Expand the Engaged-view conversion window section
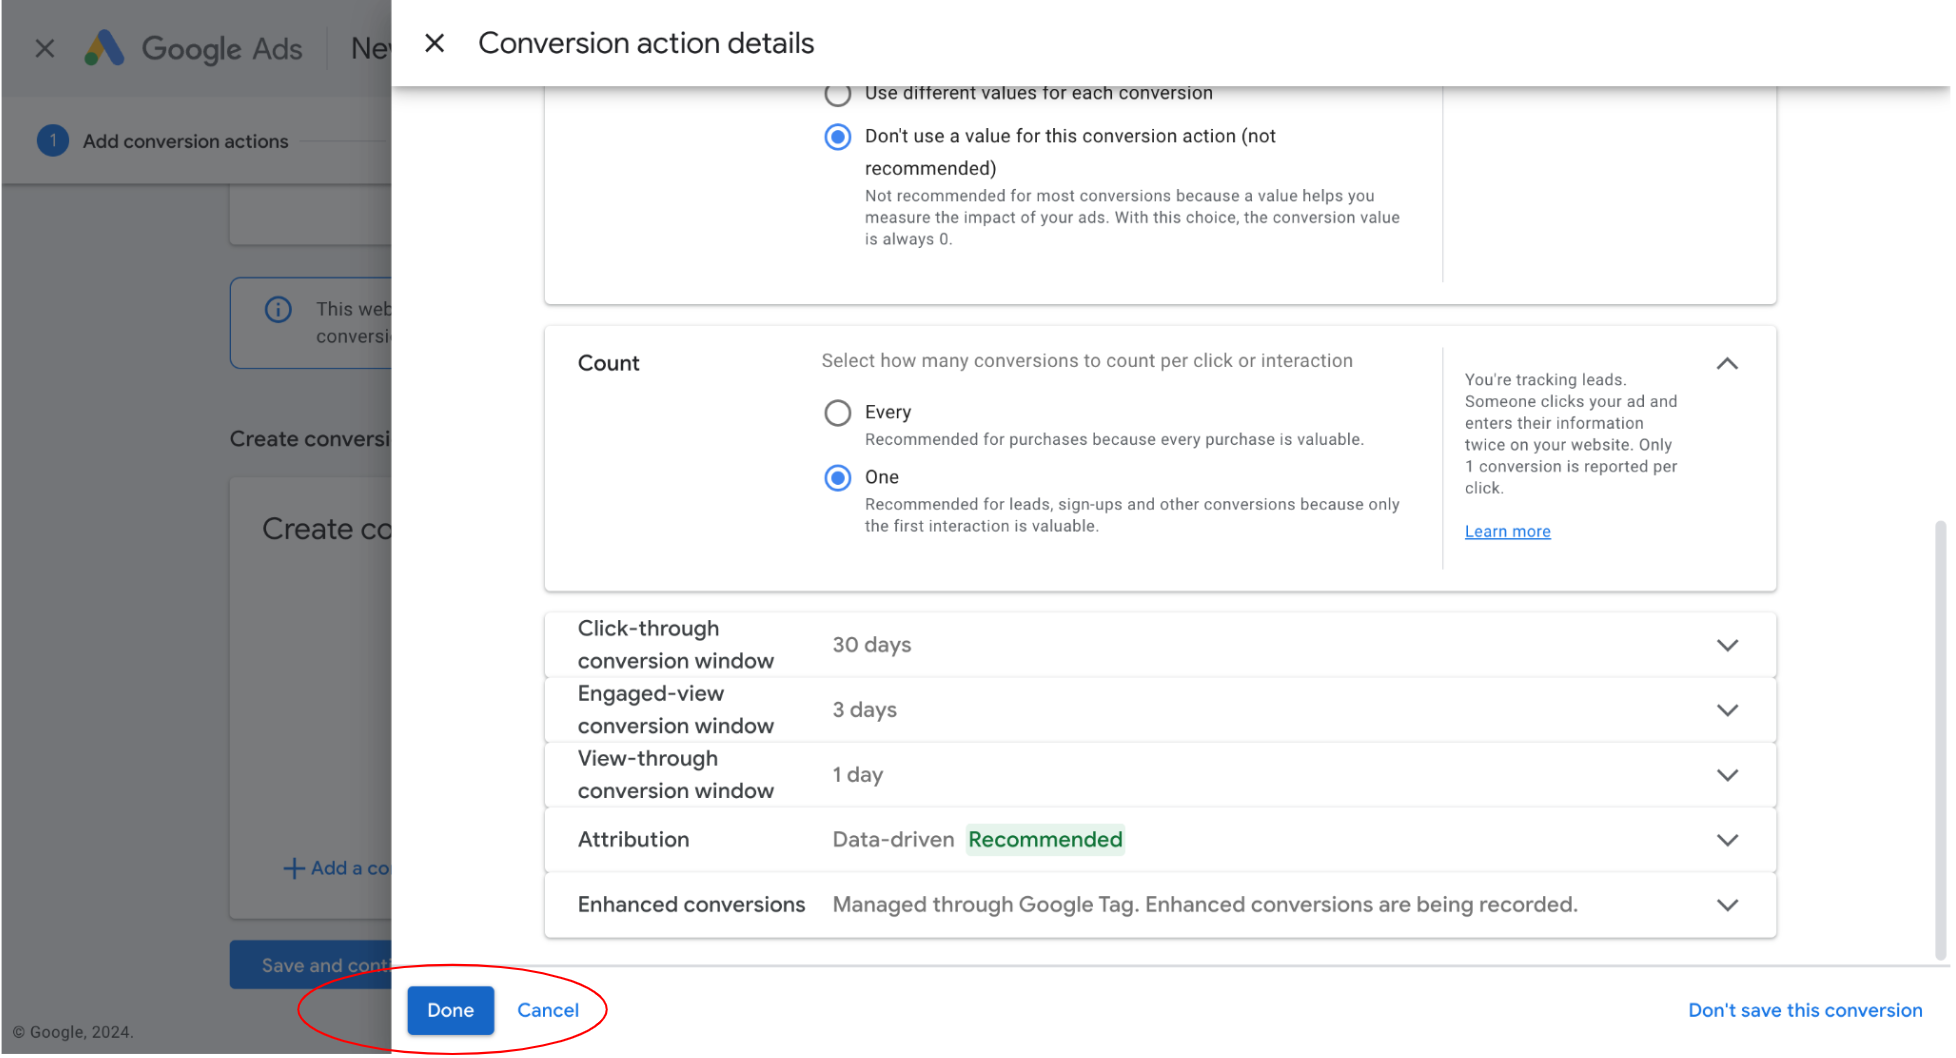Screen dimensions: 1956x1058 (1727, 711)
